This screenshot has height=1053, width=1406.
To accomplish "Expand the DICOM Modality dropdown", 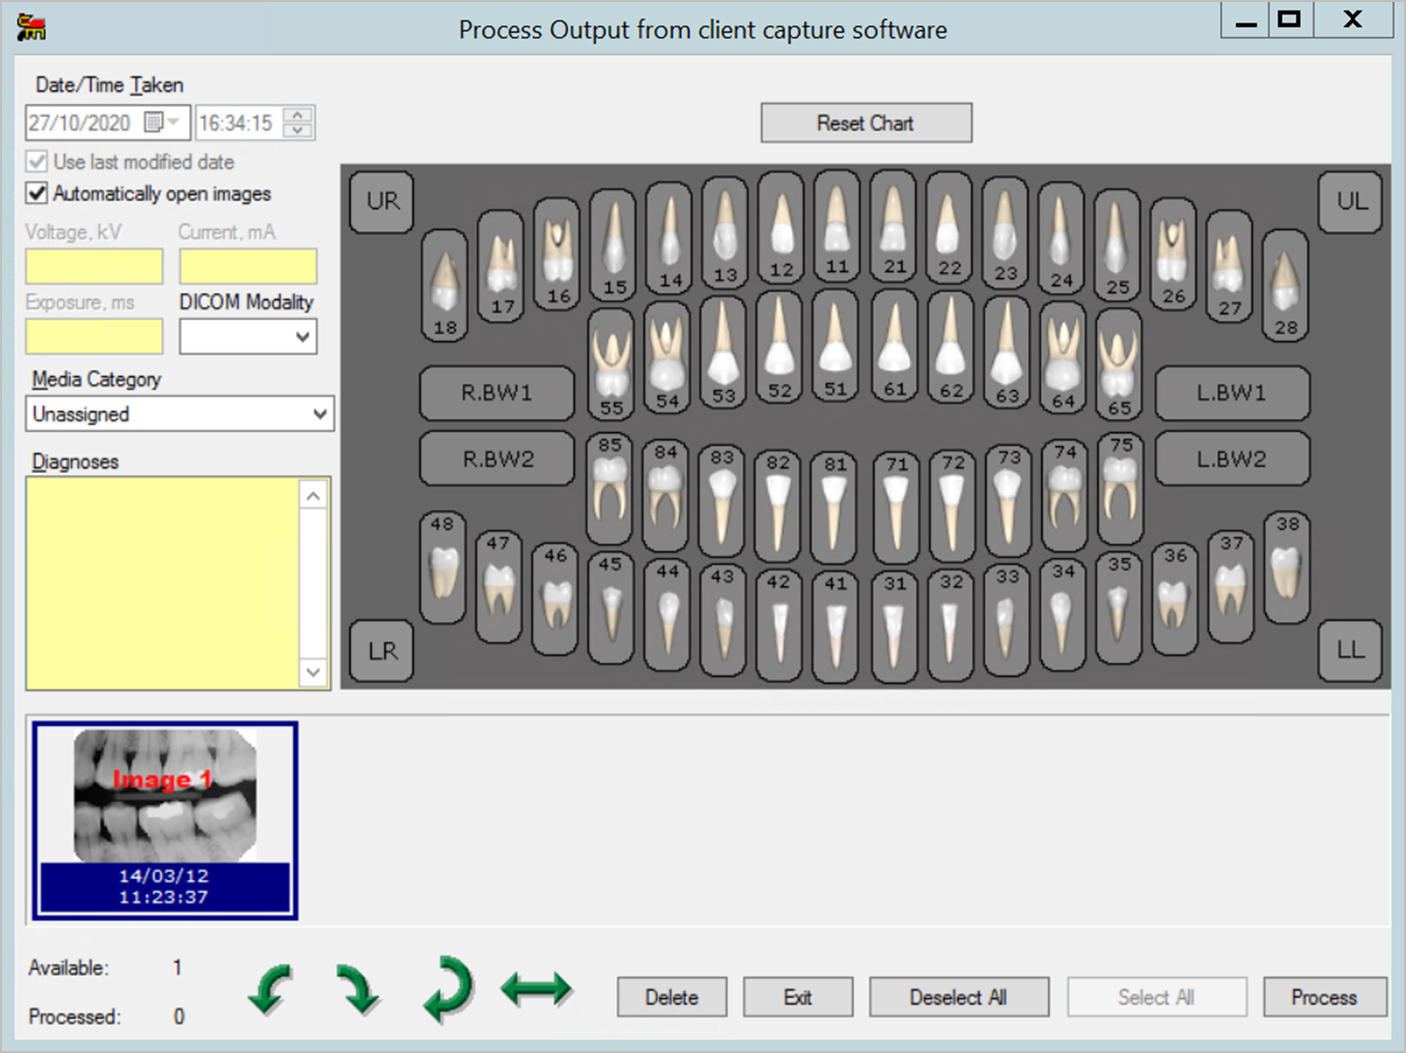I will click(x=248, y=337).
